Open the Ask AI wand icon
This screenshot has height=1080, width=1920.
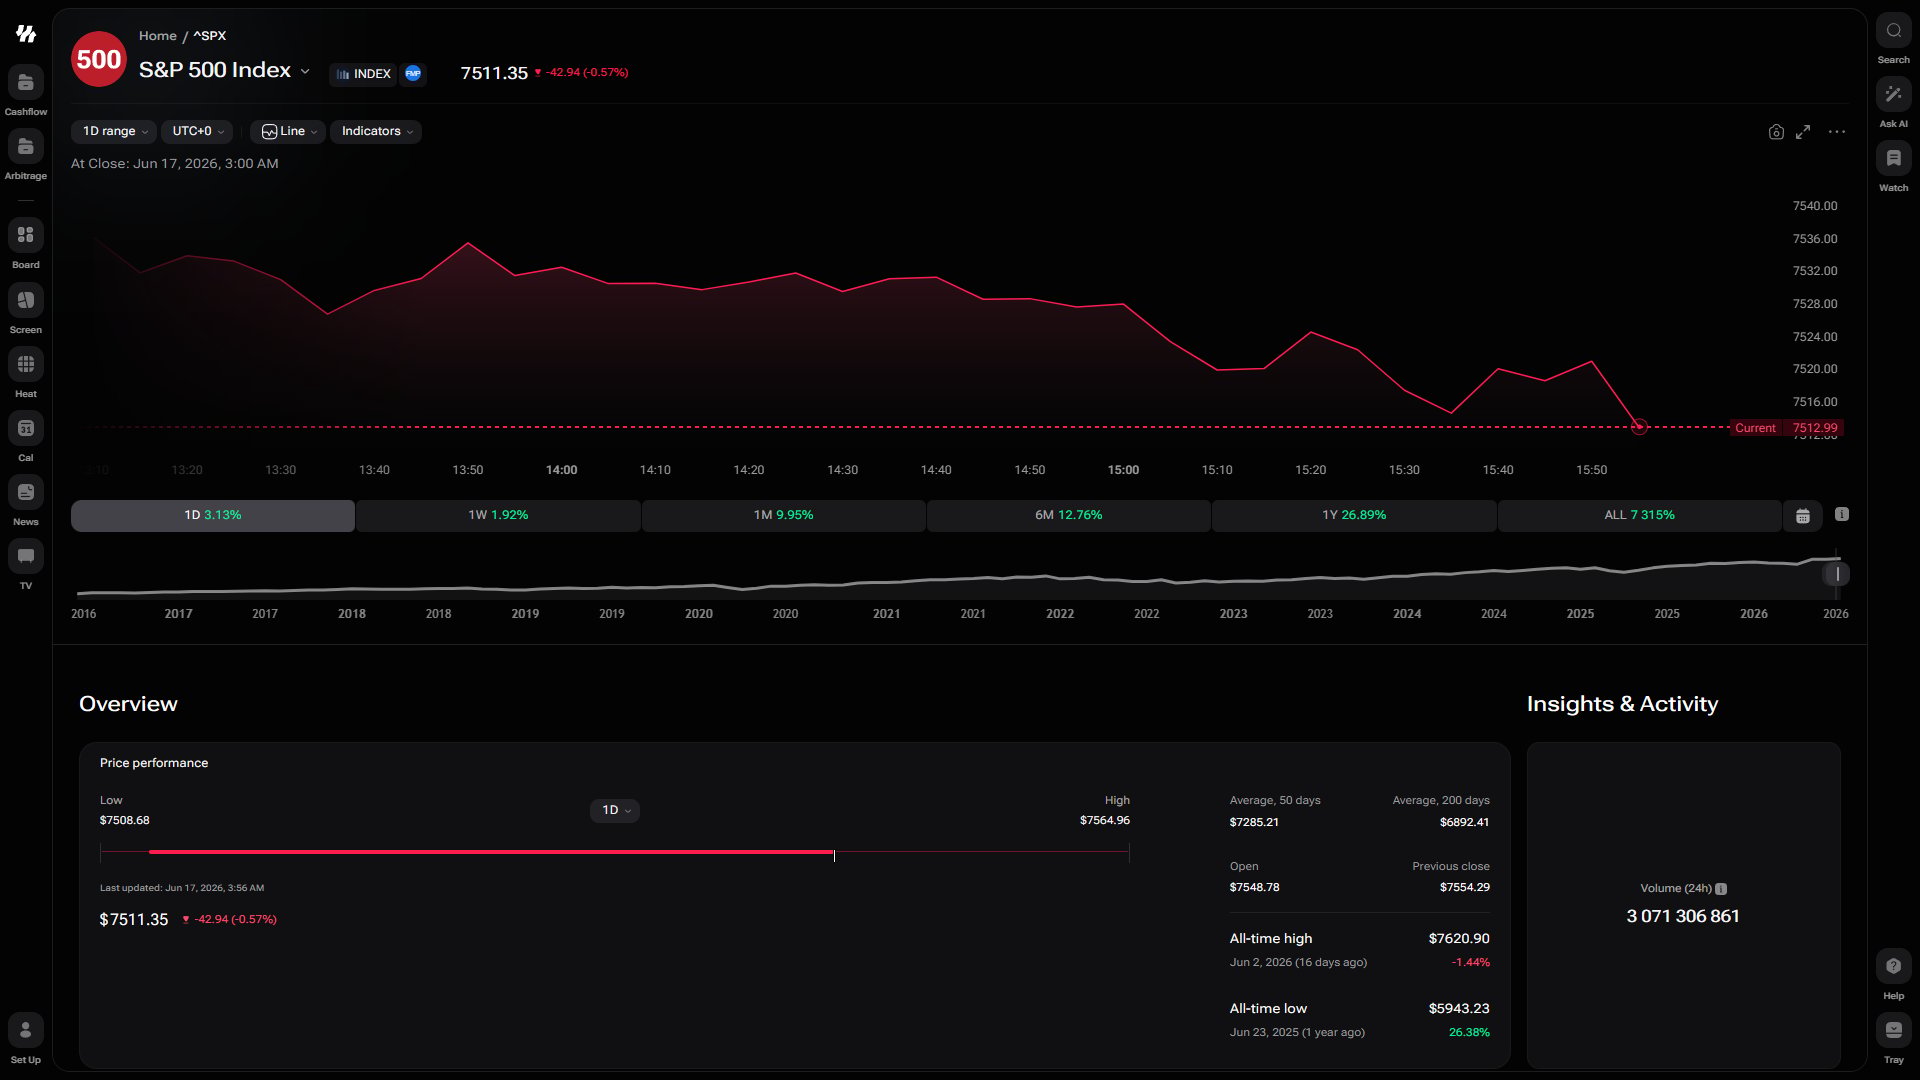(x=1893, y=94)
